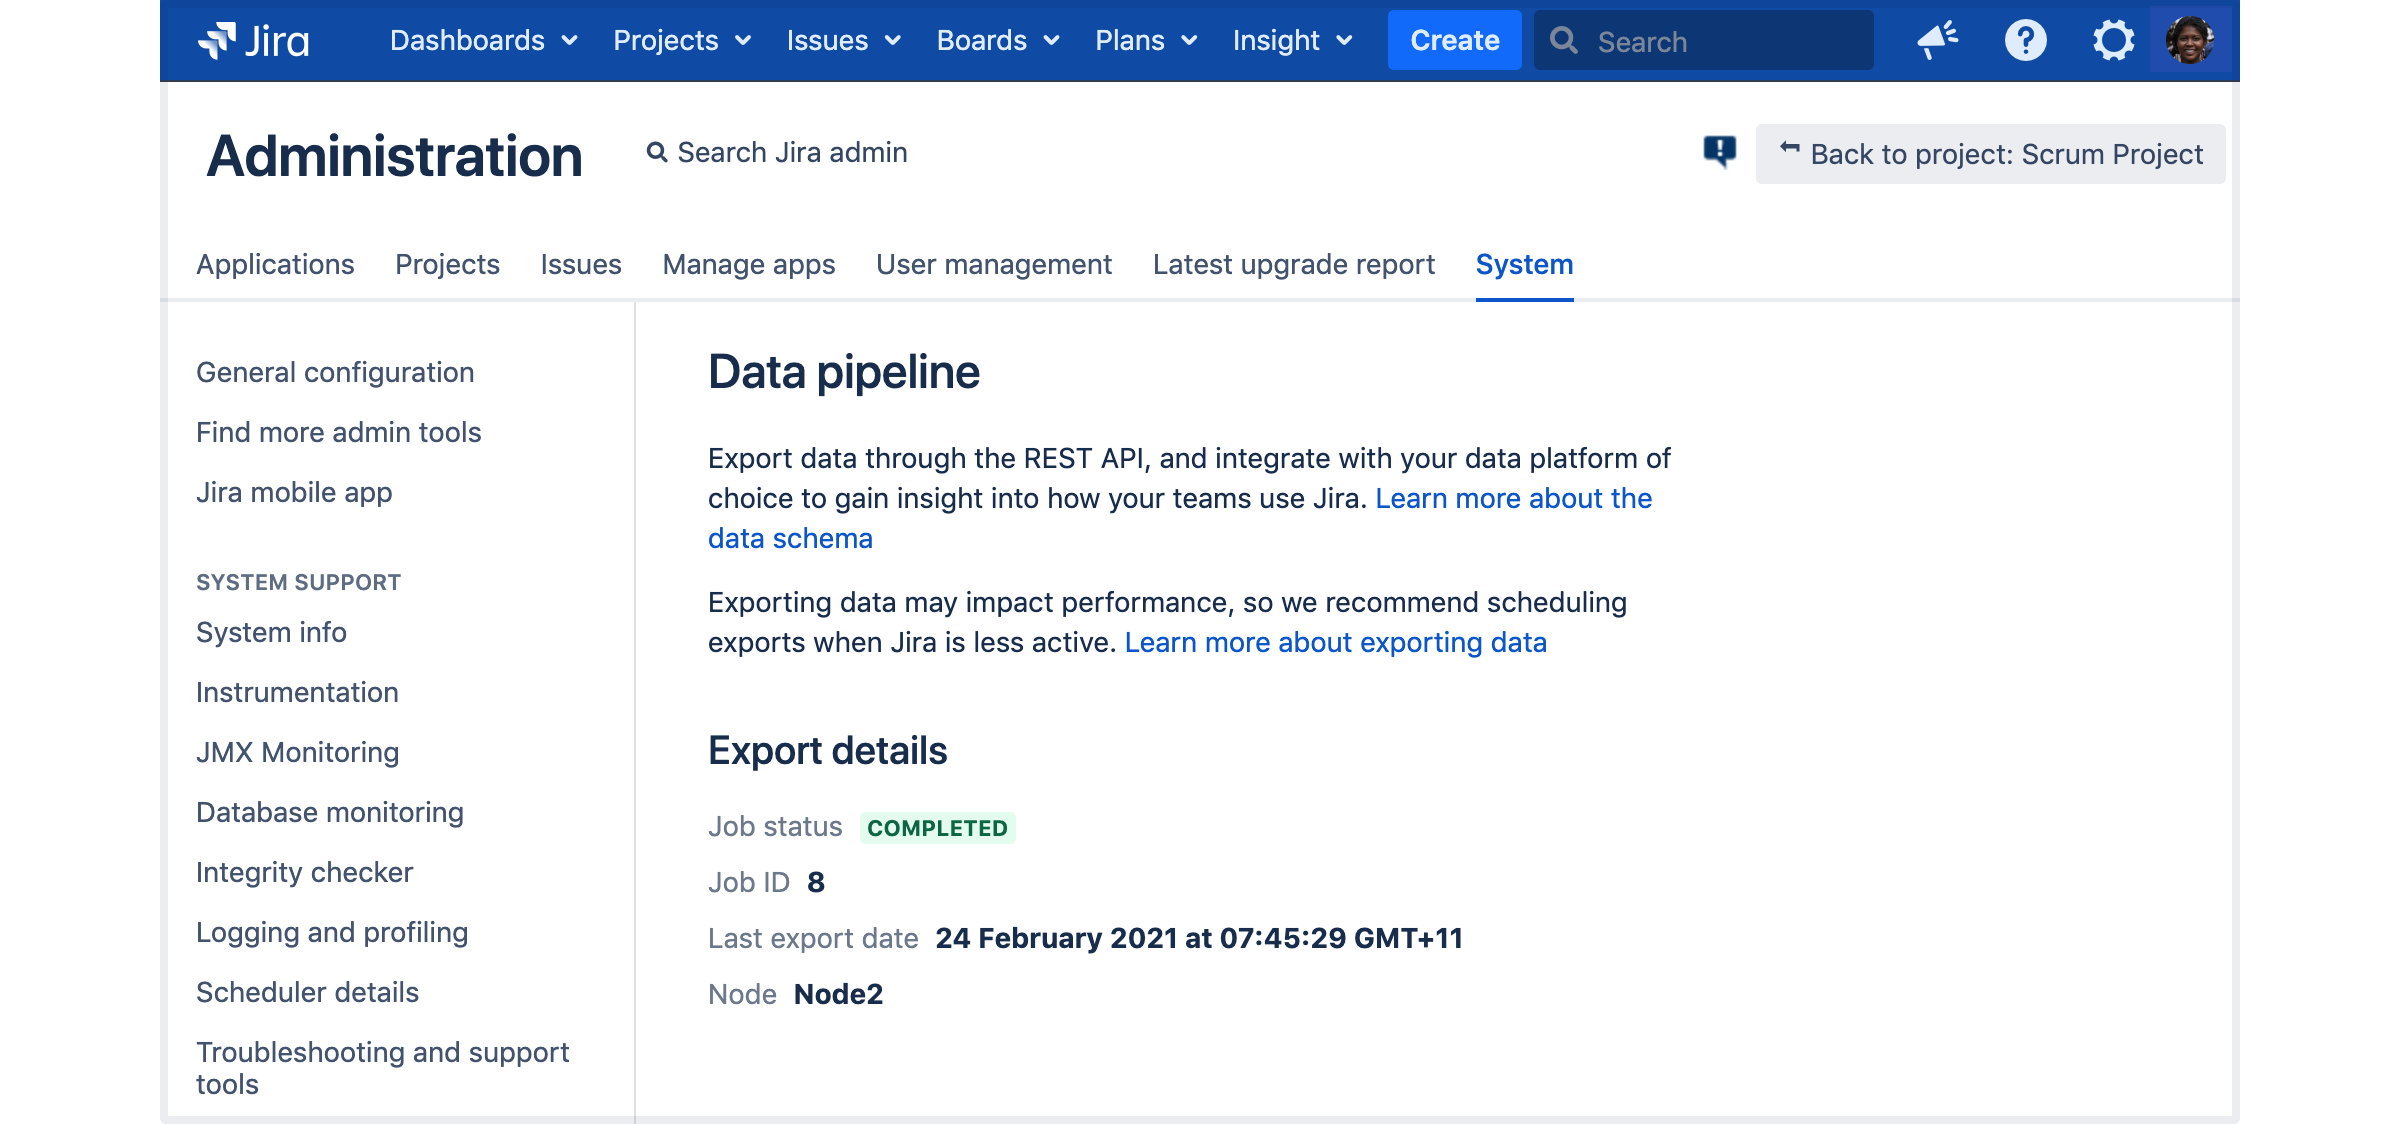Image resolution: width=2400 pixels, height=1124 pixels.
Task: Open JMX Monitoring
Action: [x=297, y=752]
